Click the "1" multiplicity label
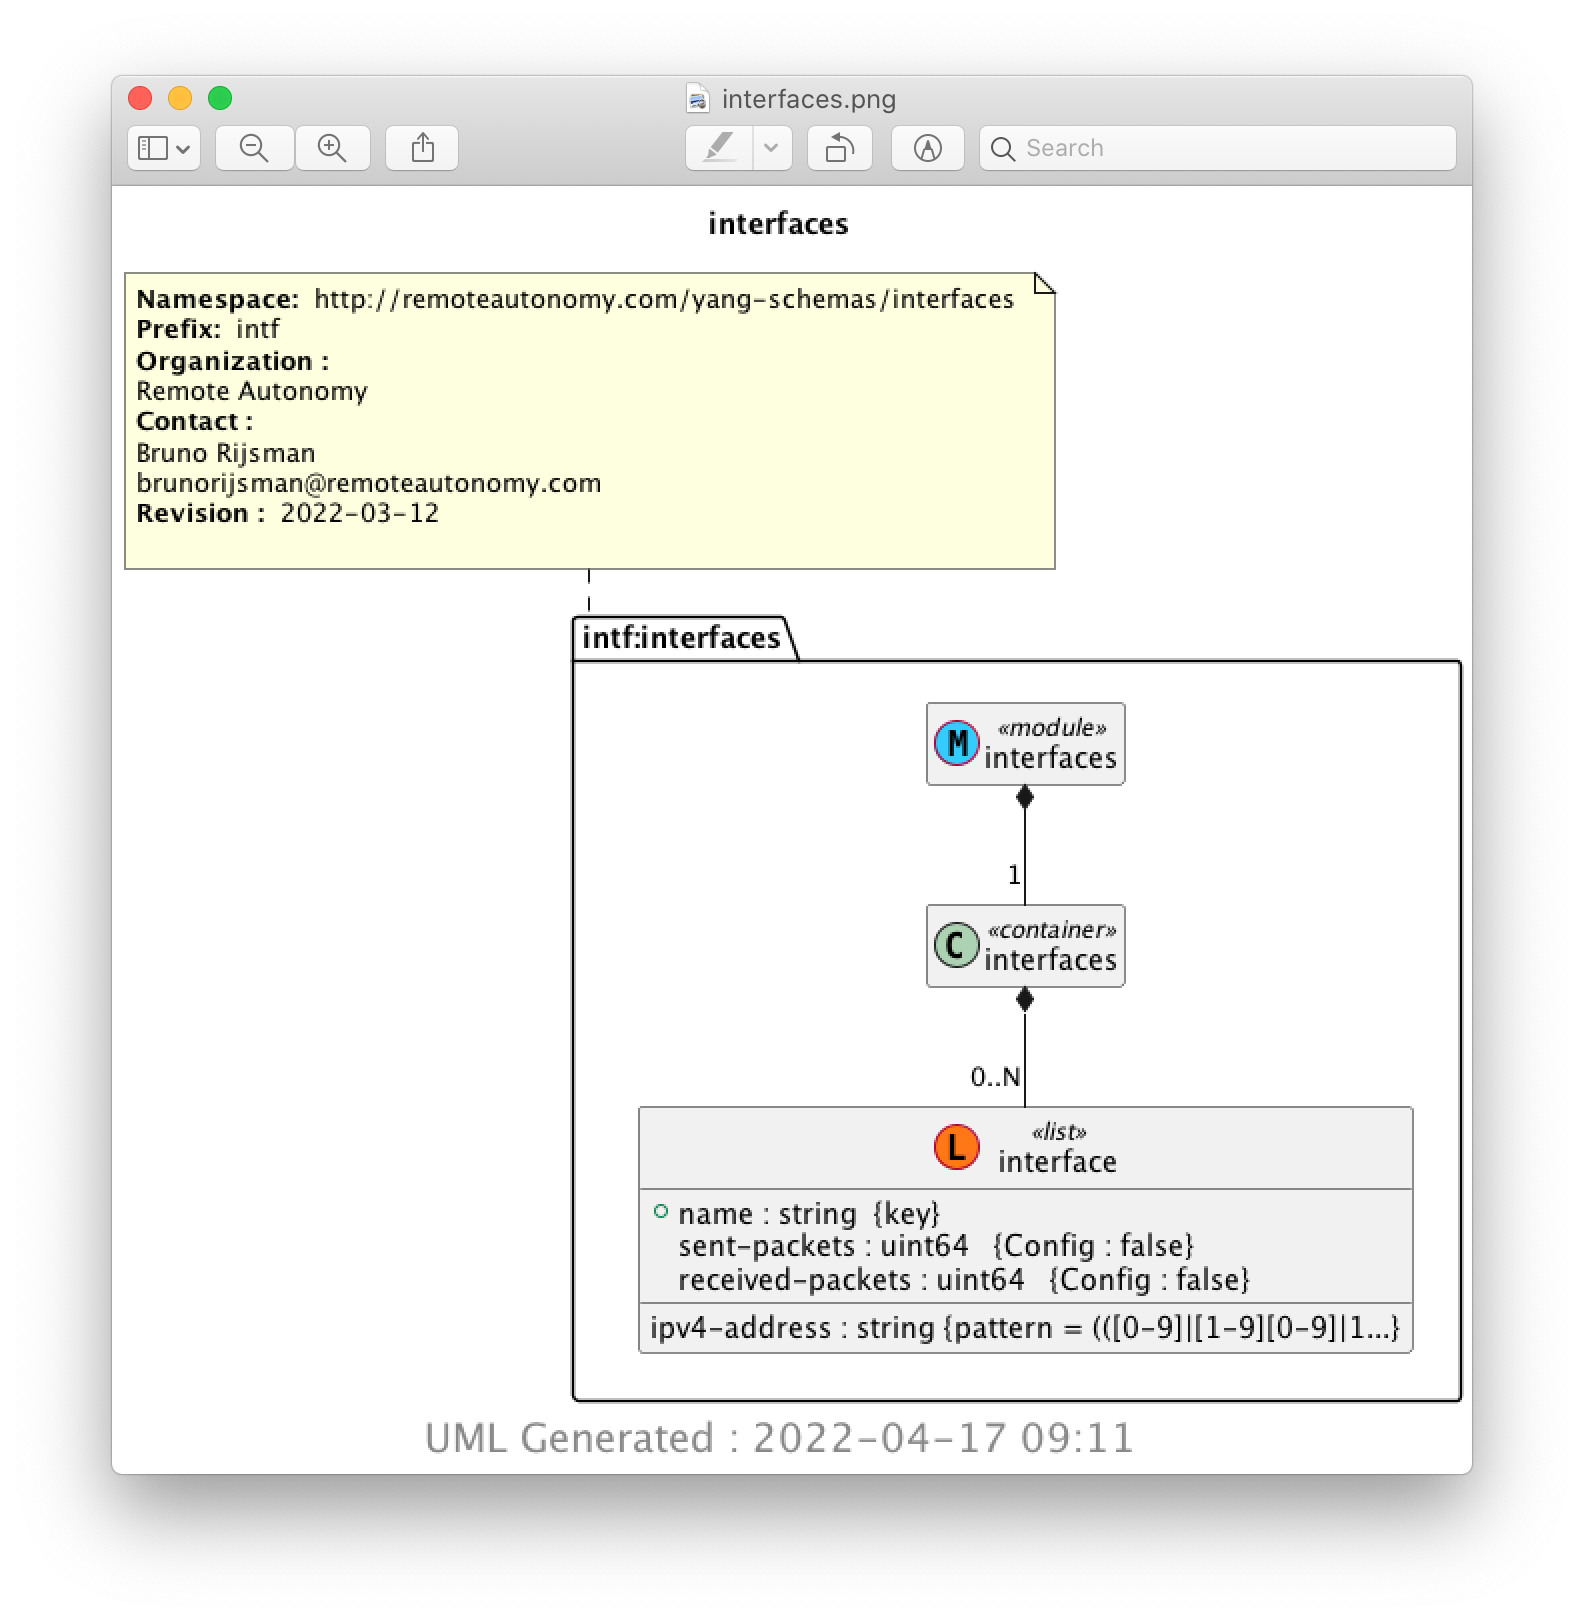 click(1014, 875)
